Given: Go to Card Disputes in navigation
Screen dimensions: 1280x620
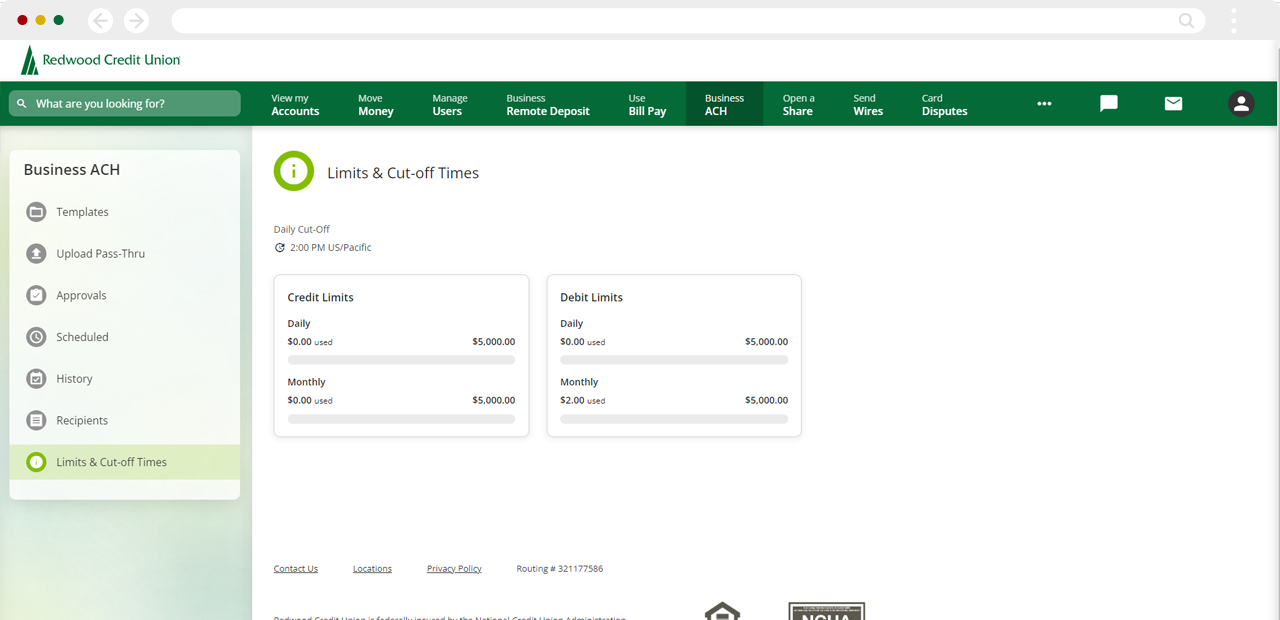Looking at the screenshot, I should pyautogui.click(x=944, y=105).
